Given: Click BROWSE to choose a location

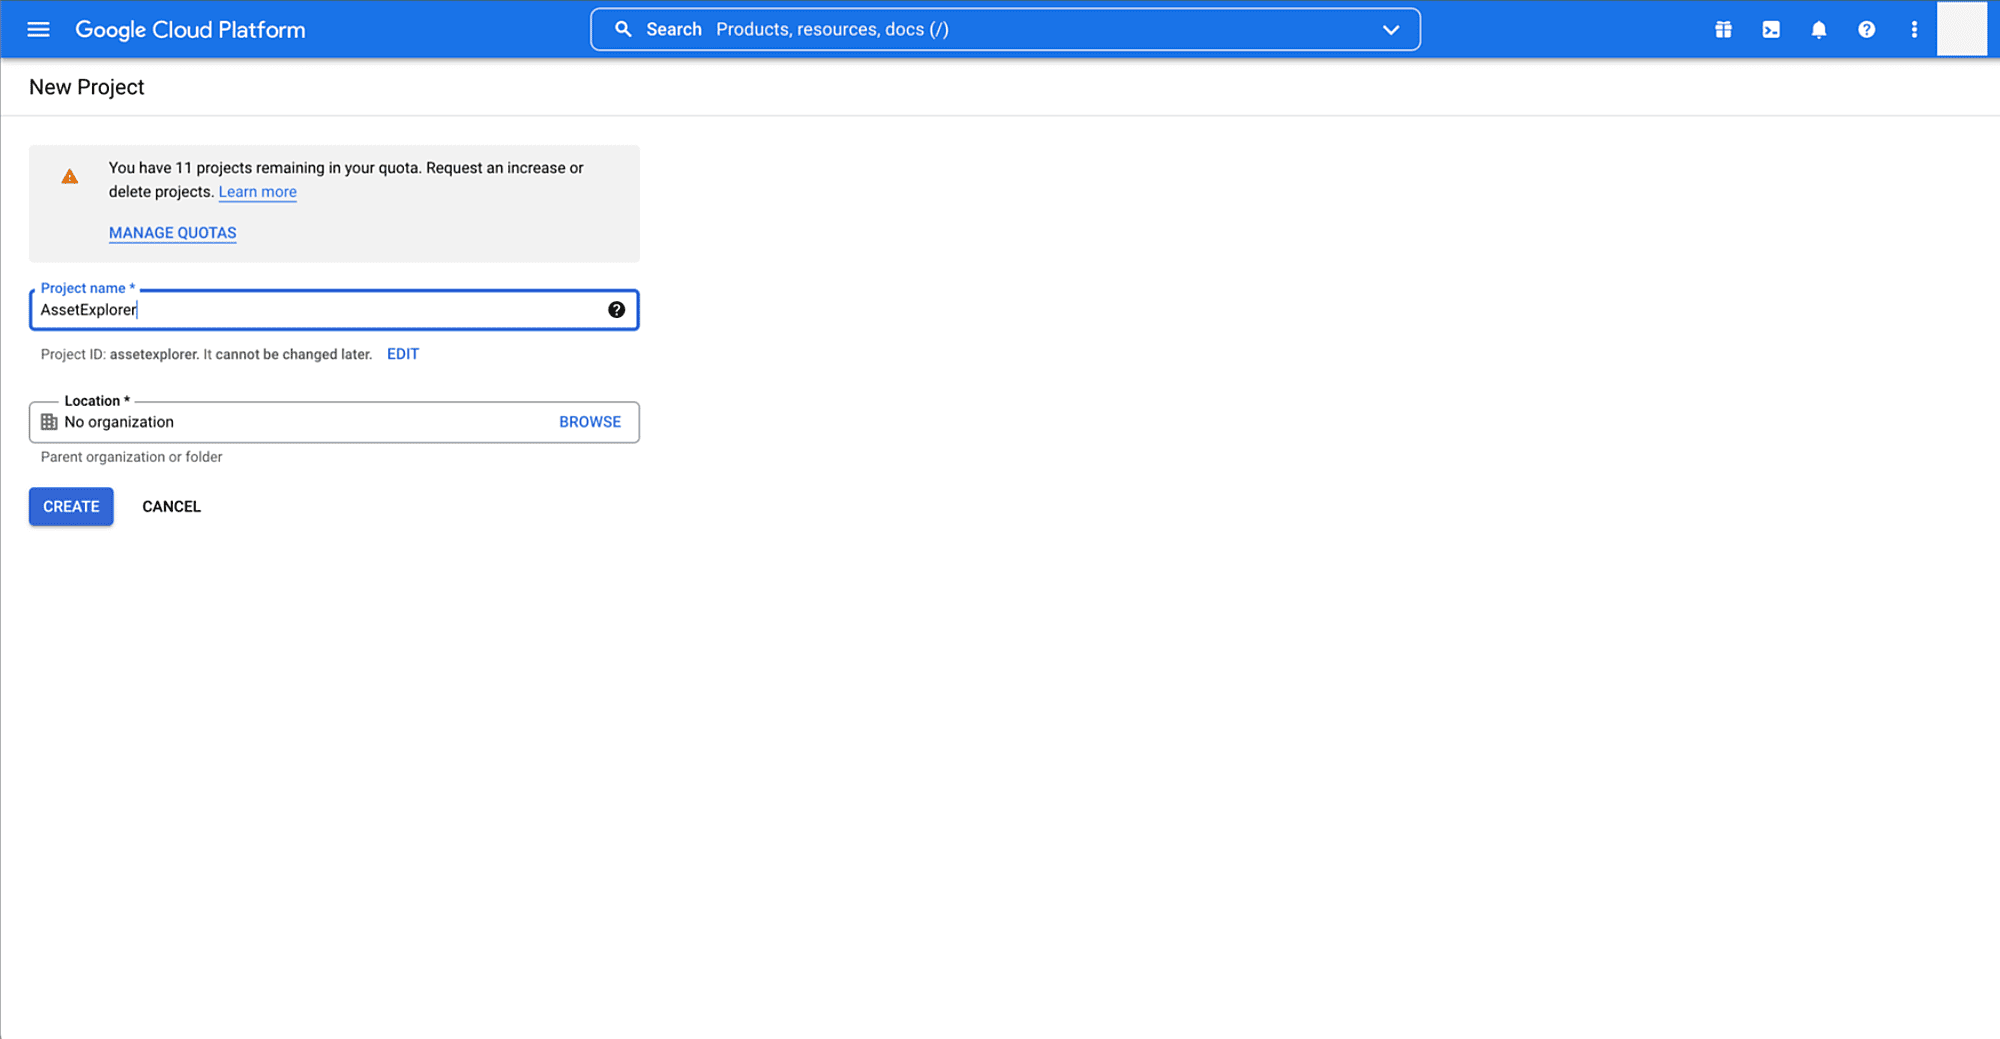Looking at the screenshot, I should pyautogui.click(x=590, y=422).
